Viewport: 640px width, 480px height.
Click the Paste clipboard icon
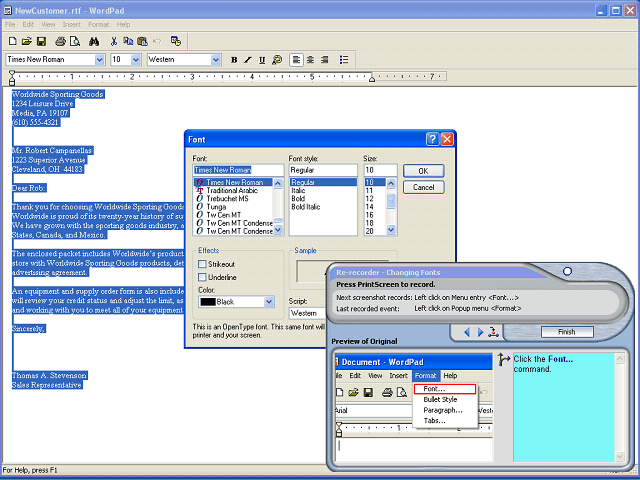pos(142,41)
